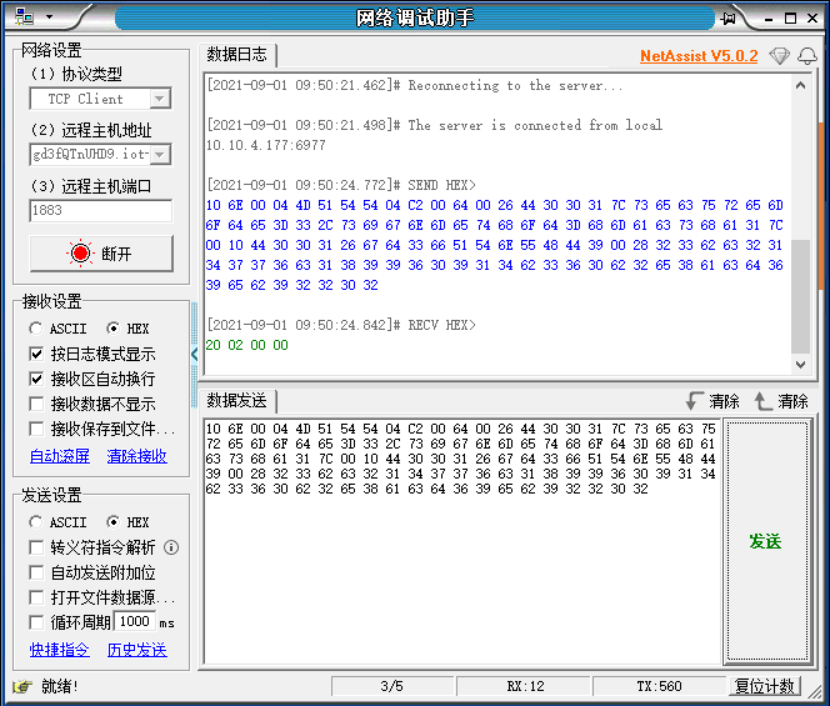Select ASCII in receive settings
Screen dimensions: 830x706
click(58, 329)
